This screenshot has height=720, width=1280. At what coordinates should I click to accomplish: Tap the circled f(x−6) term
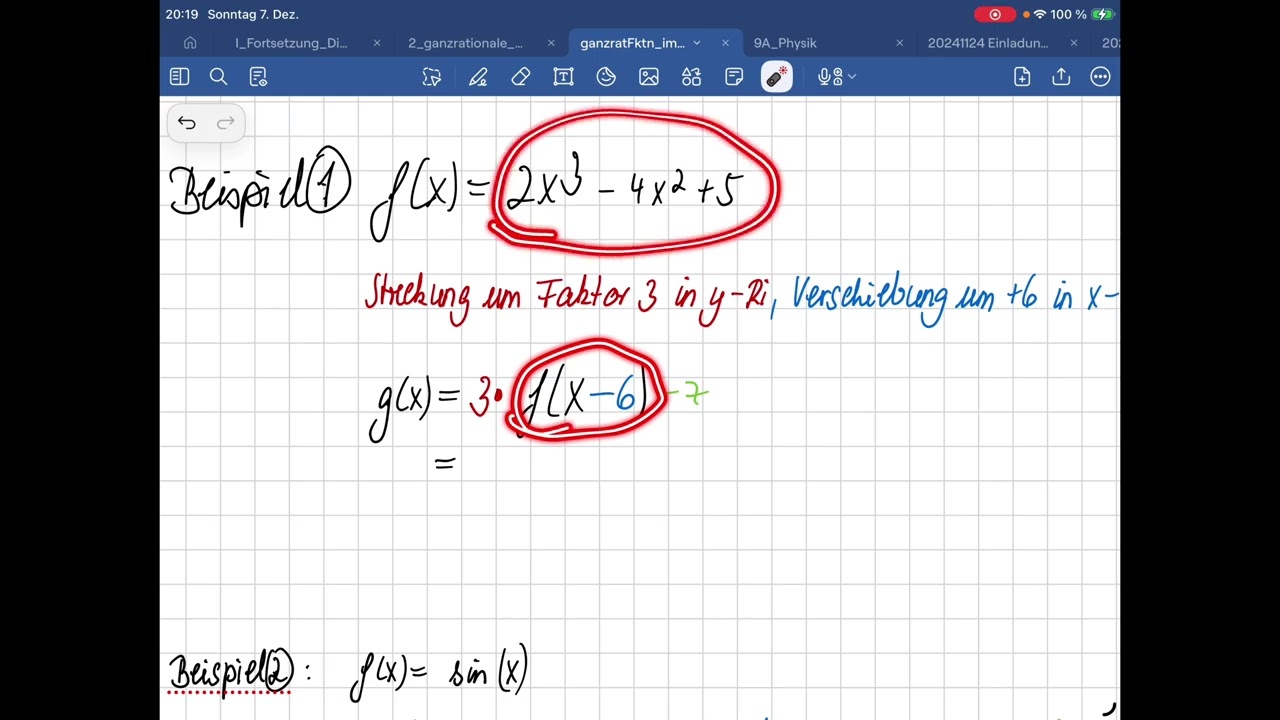pyautogui.click(x=588, y=392)
